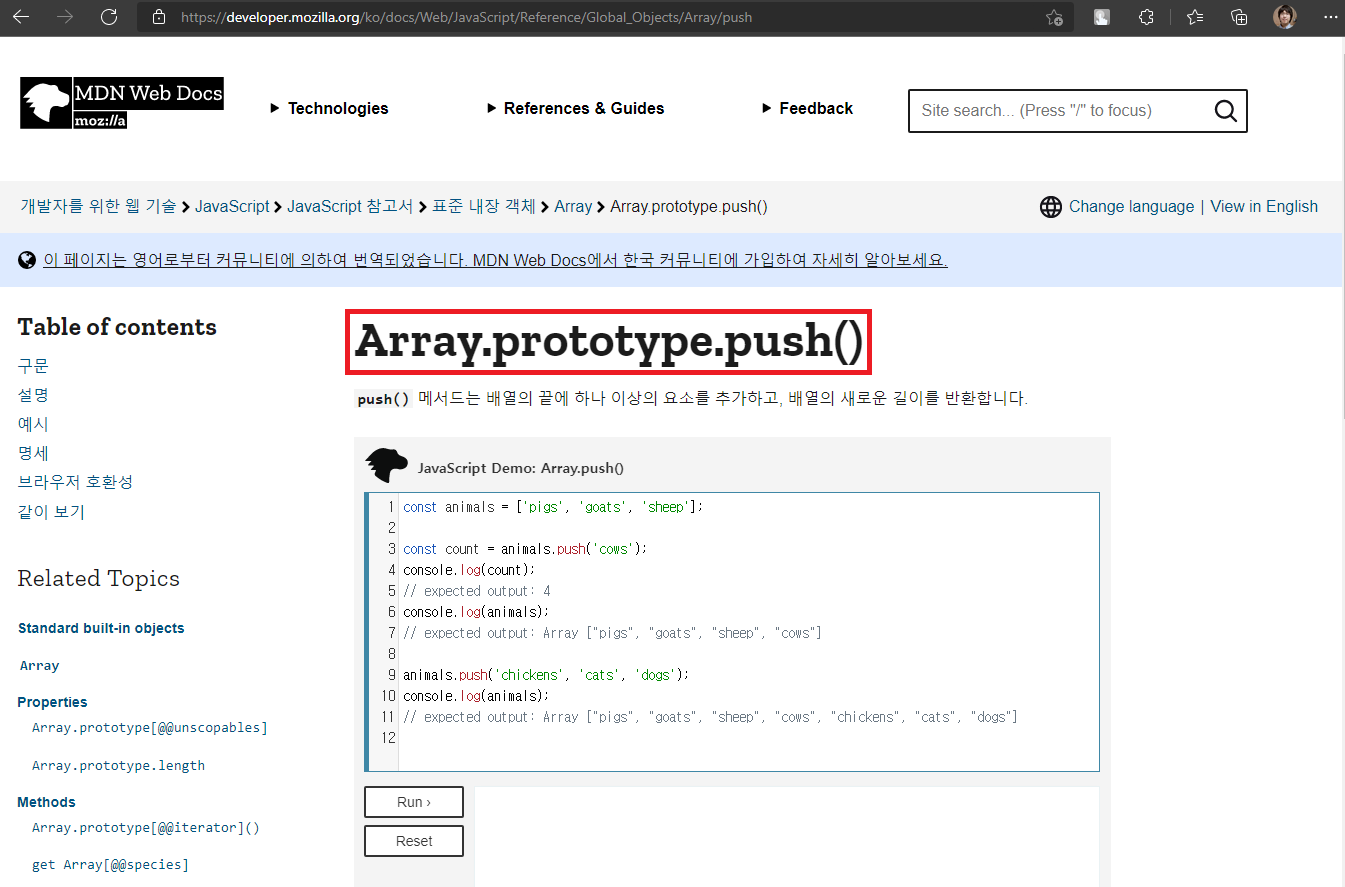Open the Collections icon

1239,17
